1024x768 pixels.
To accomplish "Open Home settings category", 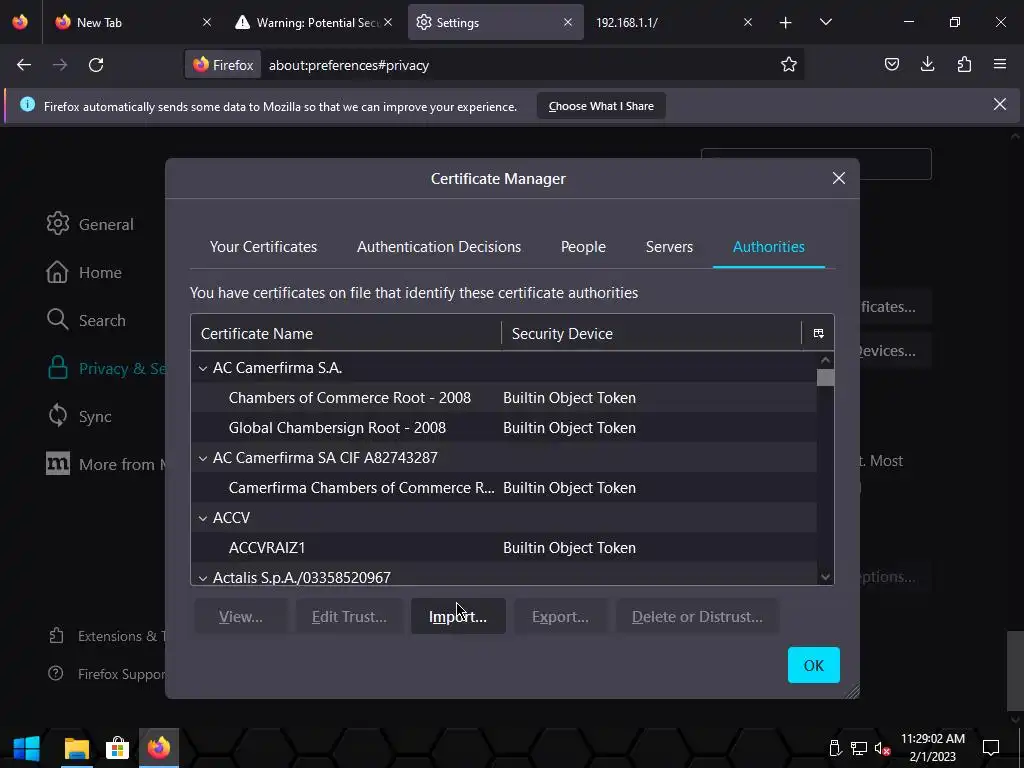I will click(x=84, y=272).
